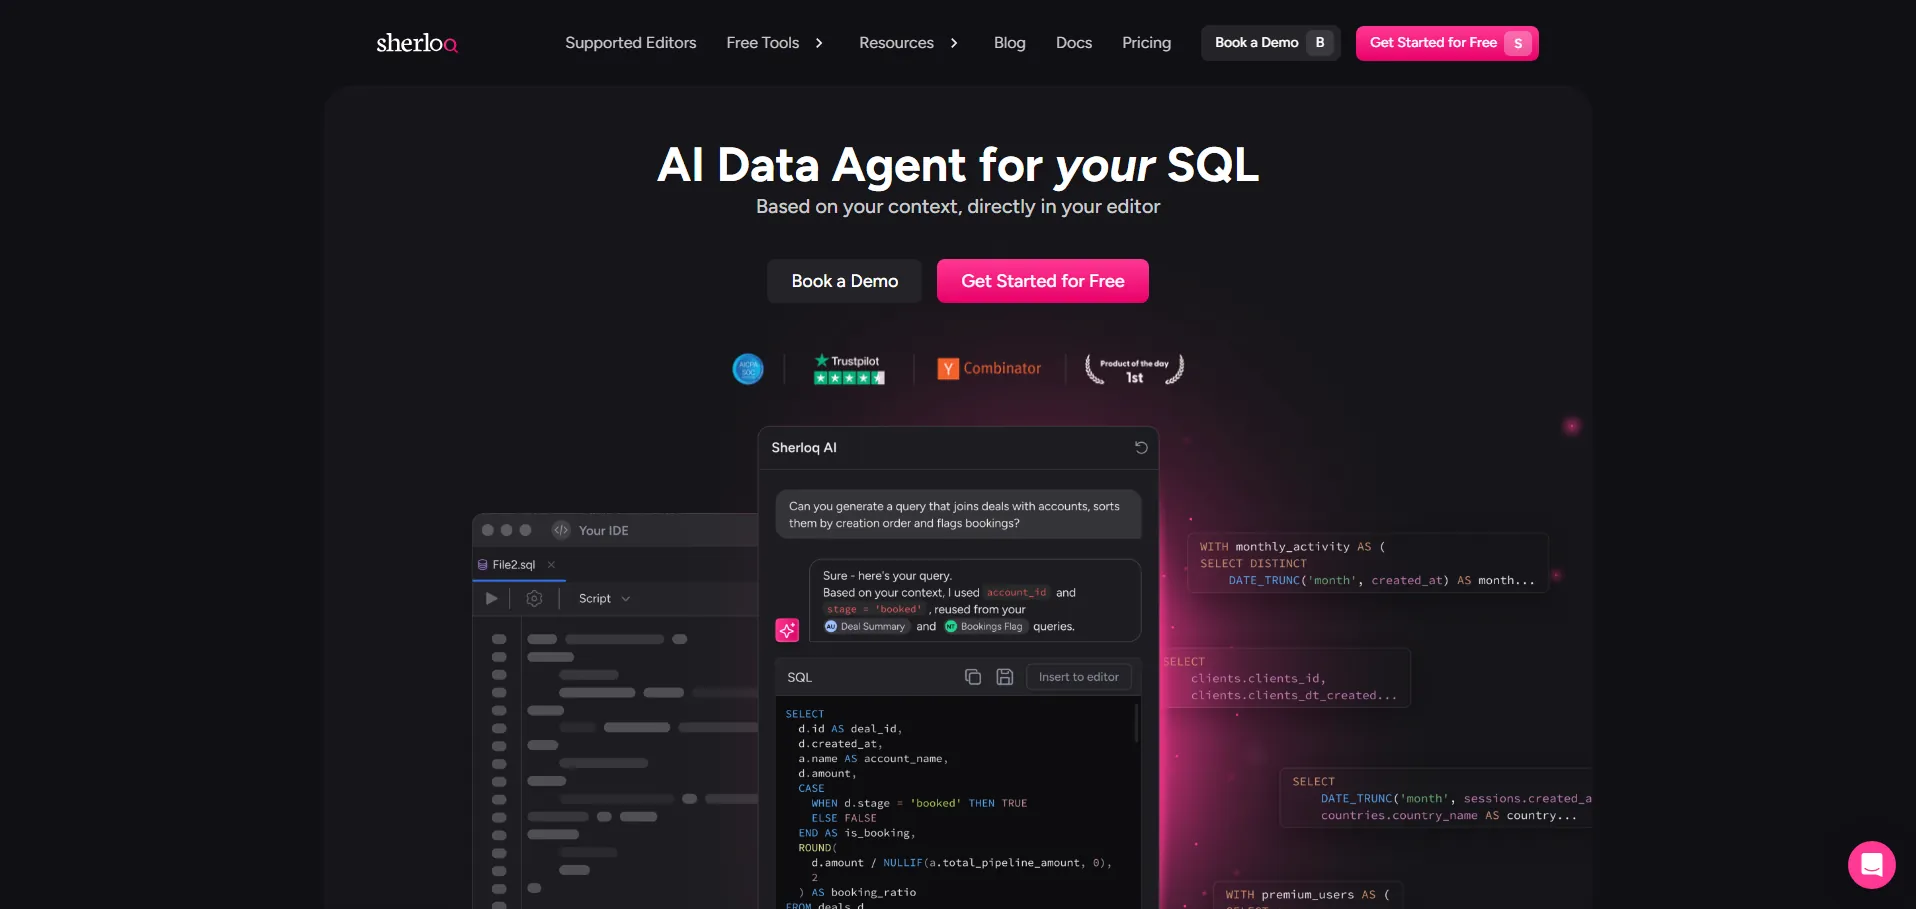Click Insert to editor button
Image resolution: width=1916 pixels, height=909 pixels.
click(x=1078, y=677)
